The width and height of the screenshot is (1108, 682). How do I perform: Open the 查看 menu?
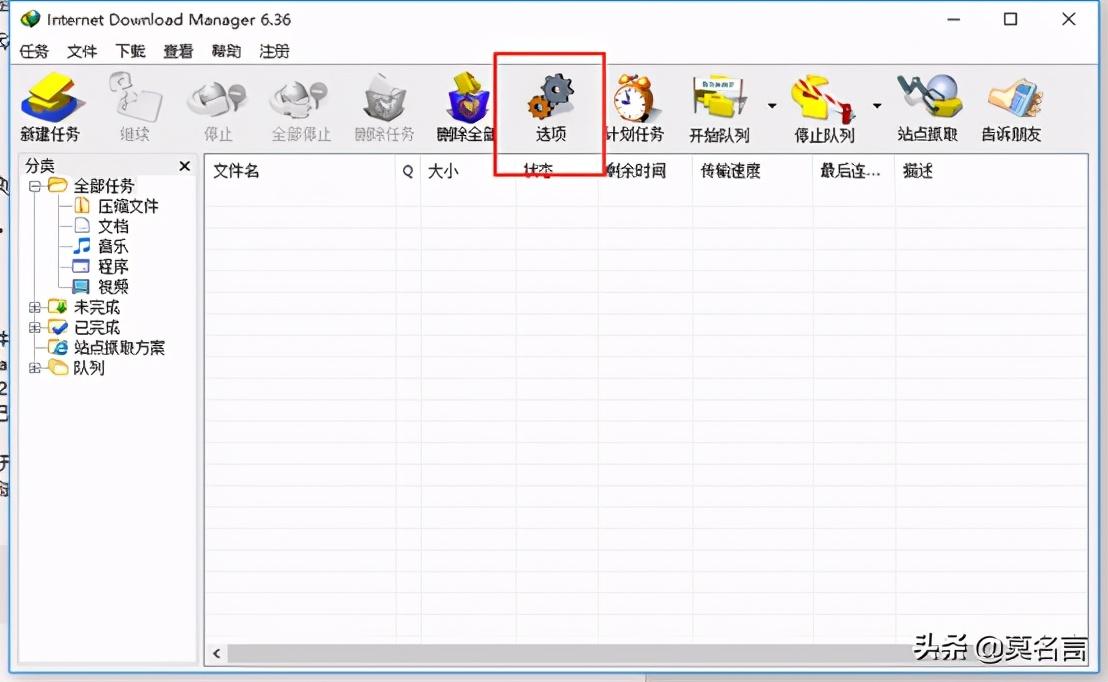click(178, 51)
